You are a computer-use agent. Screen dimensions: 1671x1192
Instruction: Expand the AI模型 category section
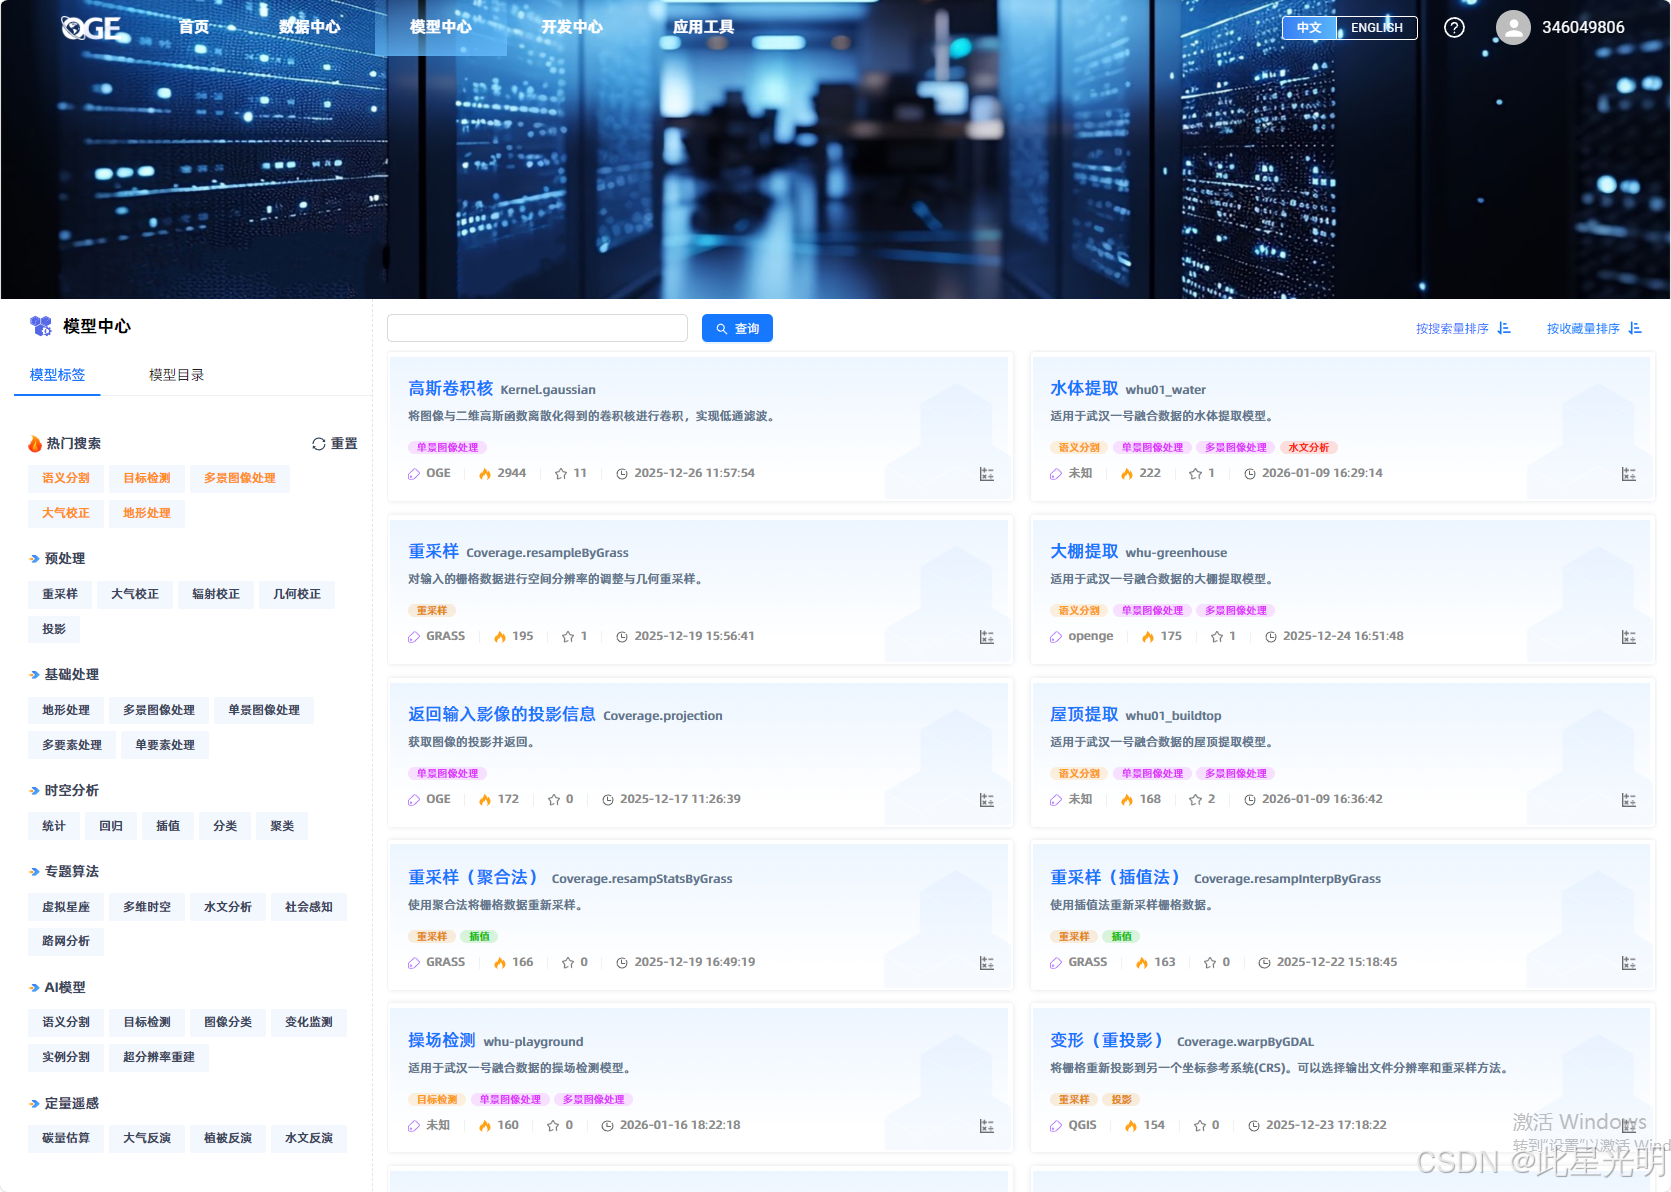tap(60, 987)
